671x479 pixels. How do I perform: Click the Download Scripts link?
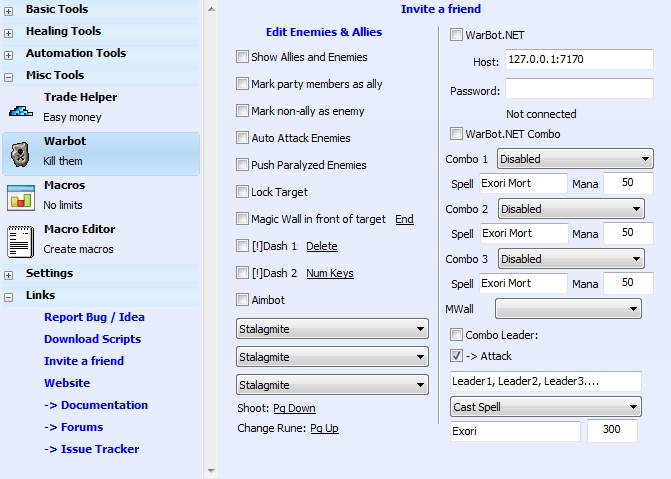[x=92, y=339]
